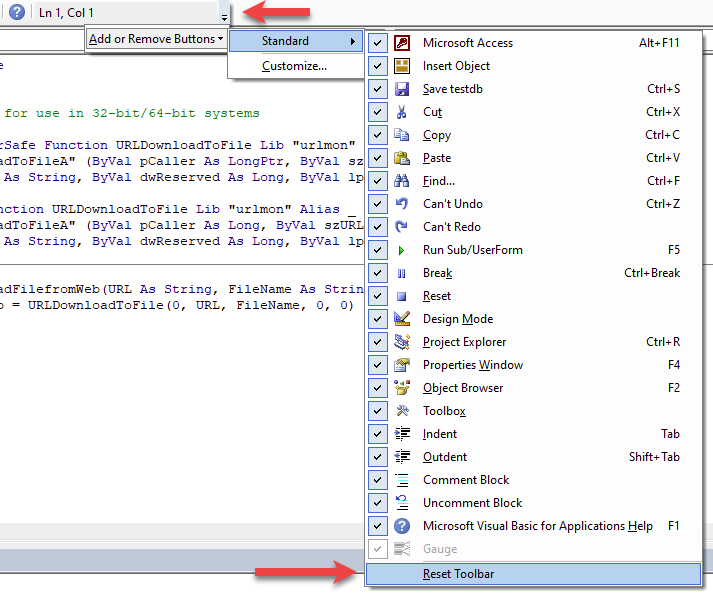The height and width of the screenshot is (595, 713).
Task: Click the URLDownloadToFile(0, URL, FileName code line
Action: [x=176, y=305]
